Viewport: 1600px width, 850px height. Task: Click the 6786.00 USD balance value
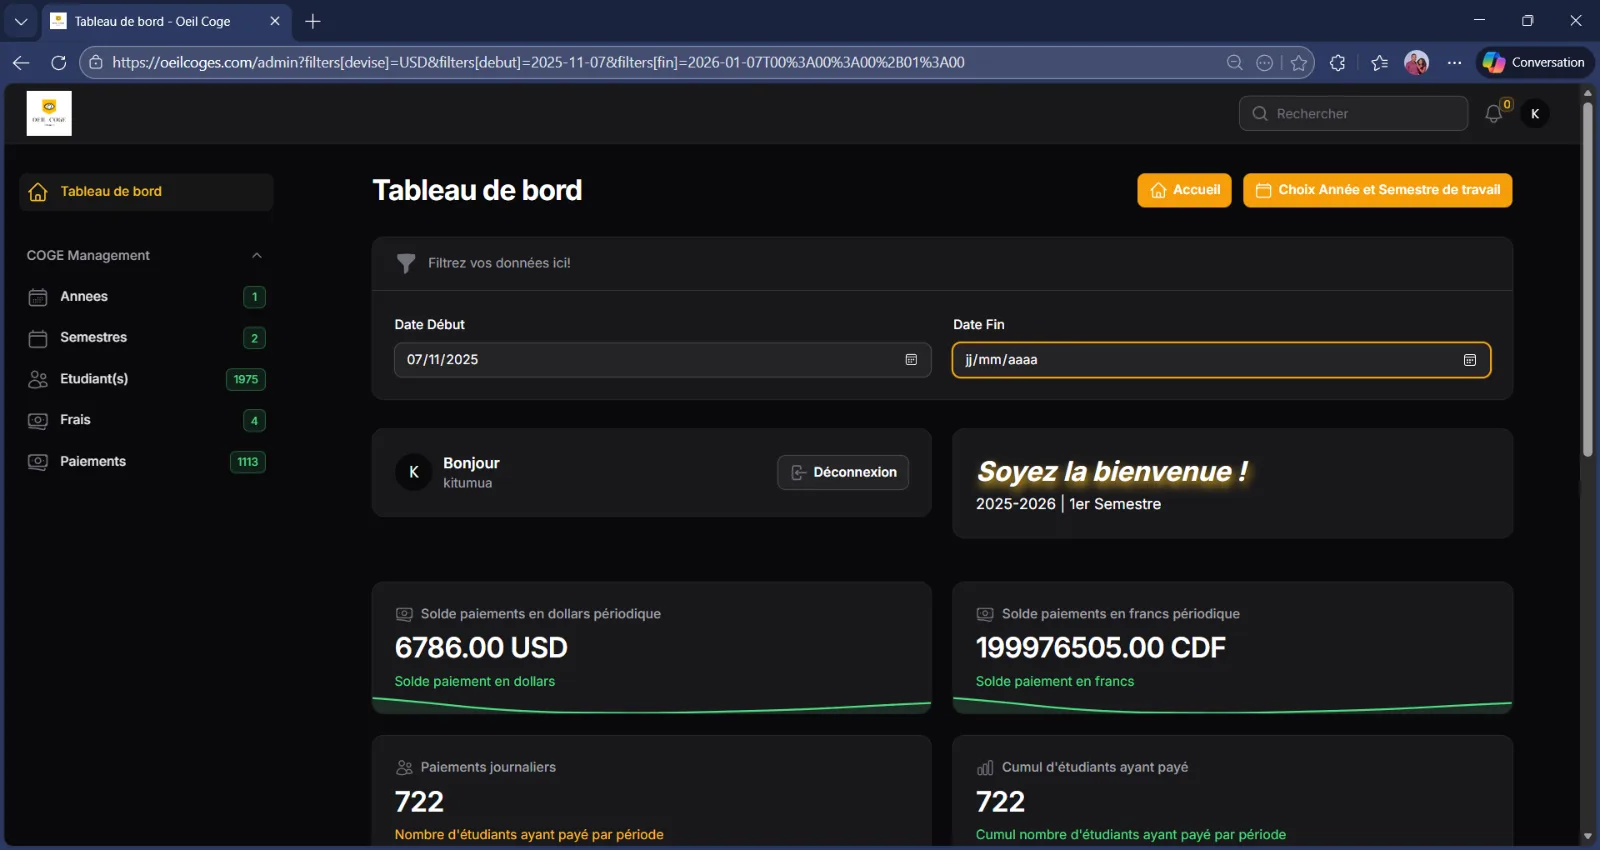coord(481,648)
